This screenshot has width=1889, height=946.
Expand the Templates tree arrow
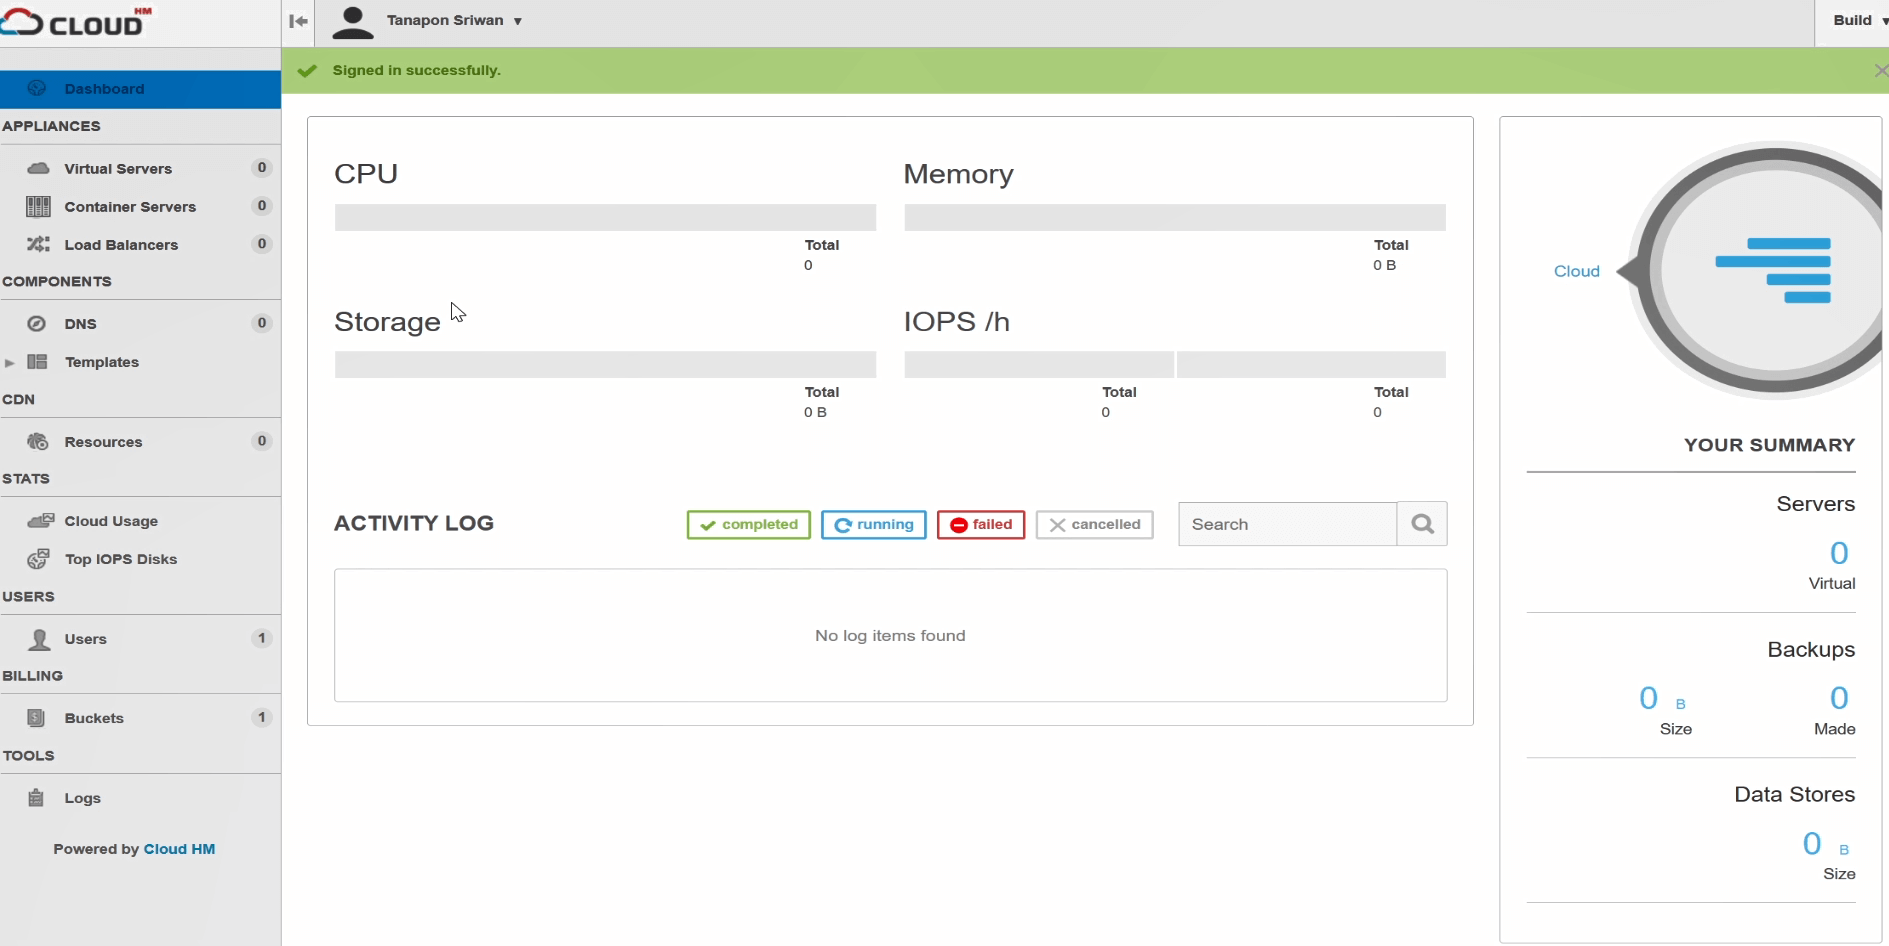click(10, 363)
